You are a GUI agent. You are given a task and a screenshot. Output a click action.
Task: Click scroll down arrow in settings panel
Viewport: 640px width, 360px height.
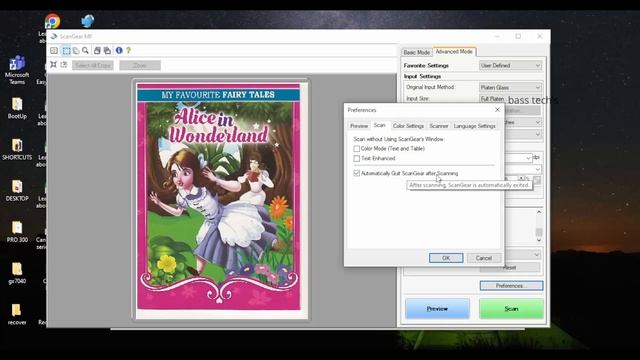(x=539, y=240)
